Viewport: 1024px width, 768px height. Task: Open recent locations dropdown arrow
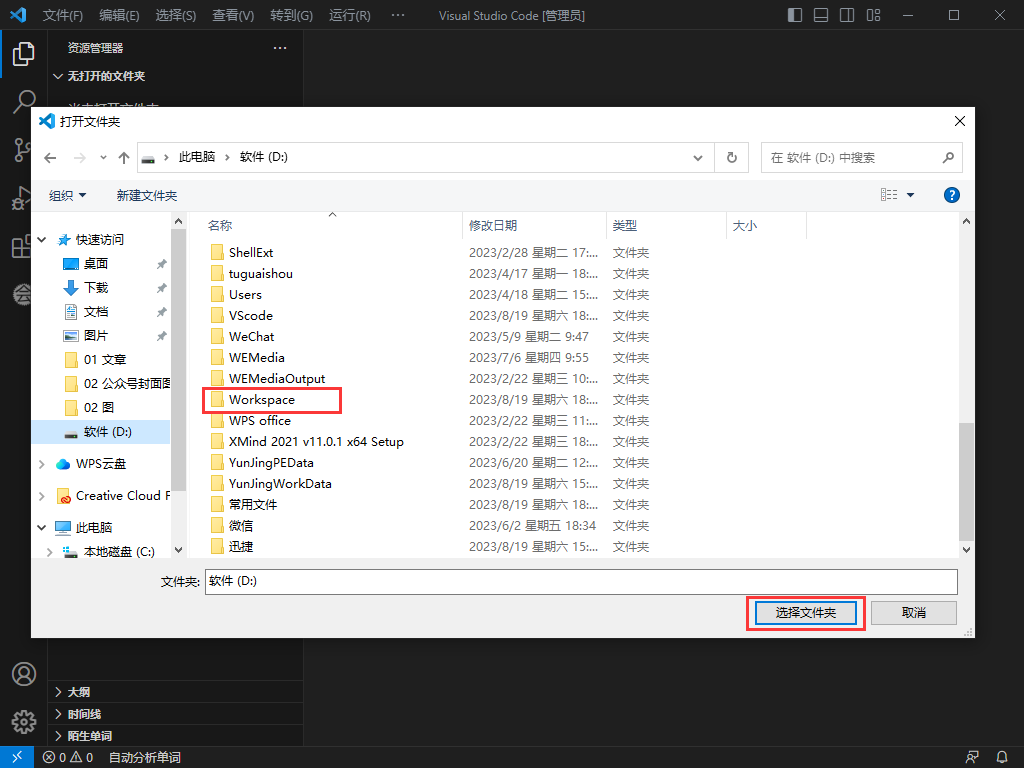[x=103, y=157]
